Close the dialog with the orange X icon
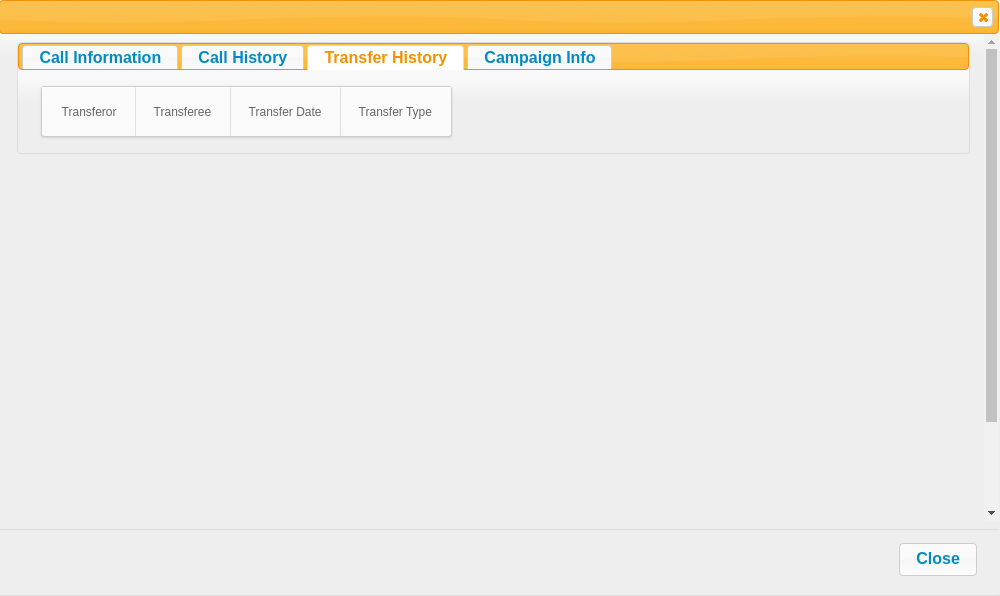The height and width of the screenshot is (596, 1000). pos(982,17)
